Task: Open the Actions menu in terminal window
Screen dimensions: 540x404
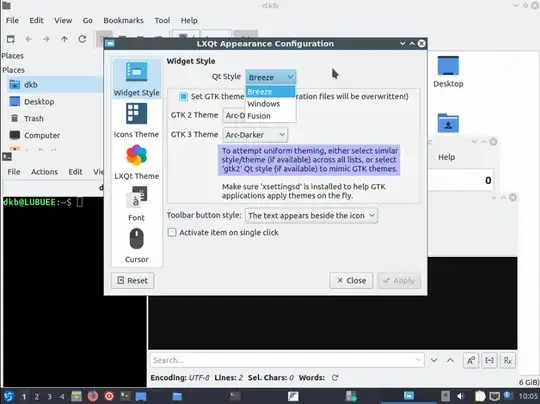Action: 44,172
